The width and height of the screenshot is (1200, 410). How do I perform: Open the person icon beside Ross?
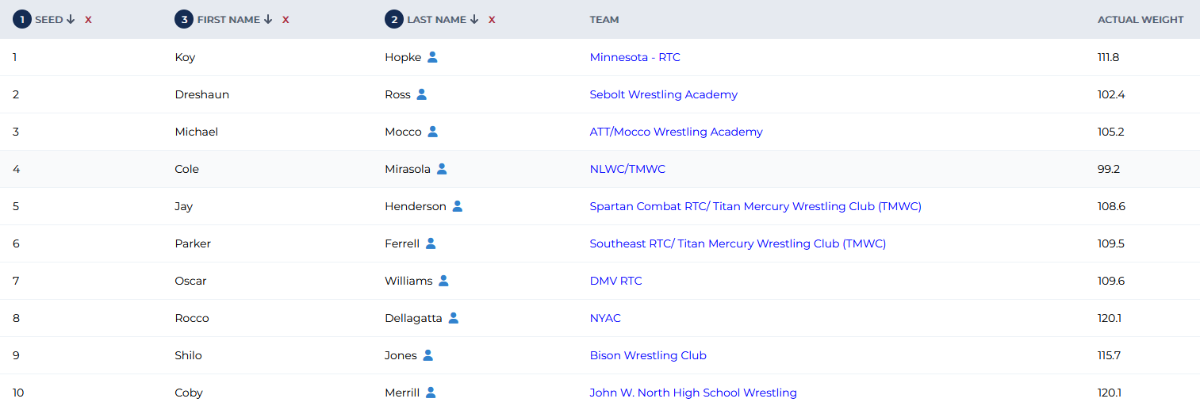point(422,95)
